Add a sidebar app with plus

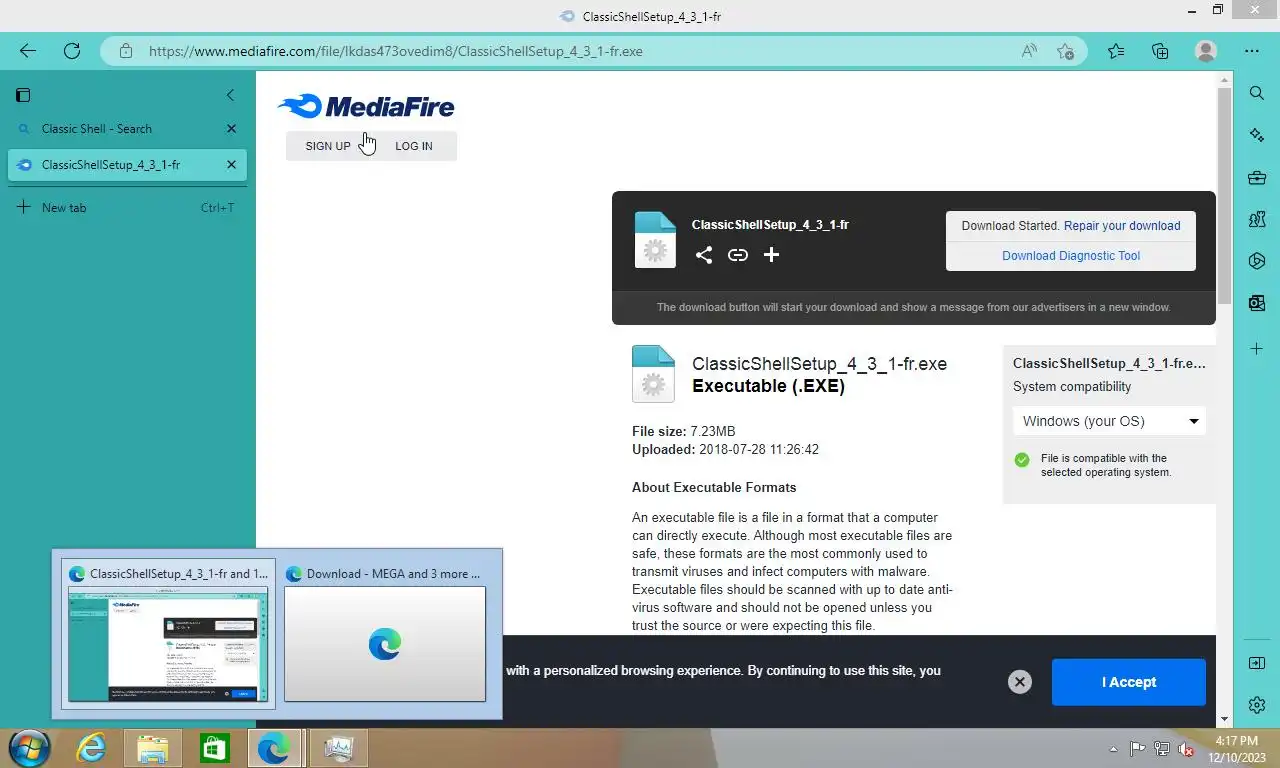pos(1257,349)
